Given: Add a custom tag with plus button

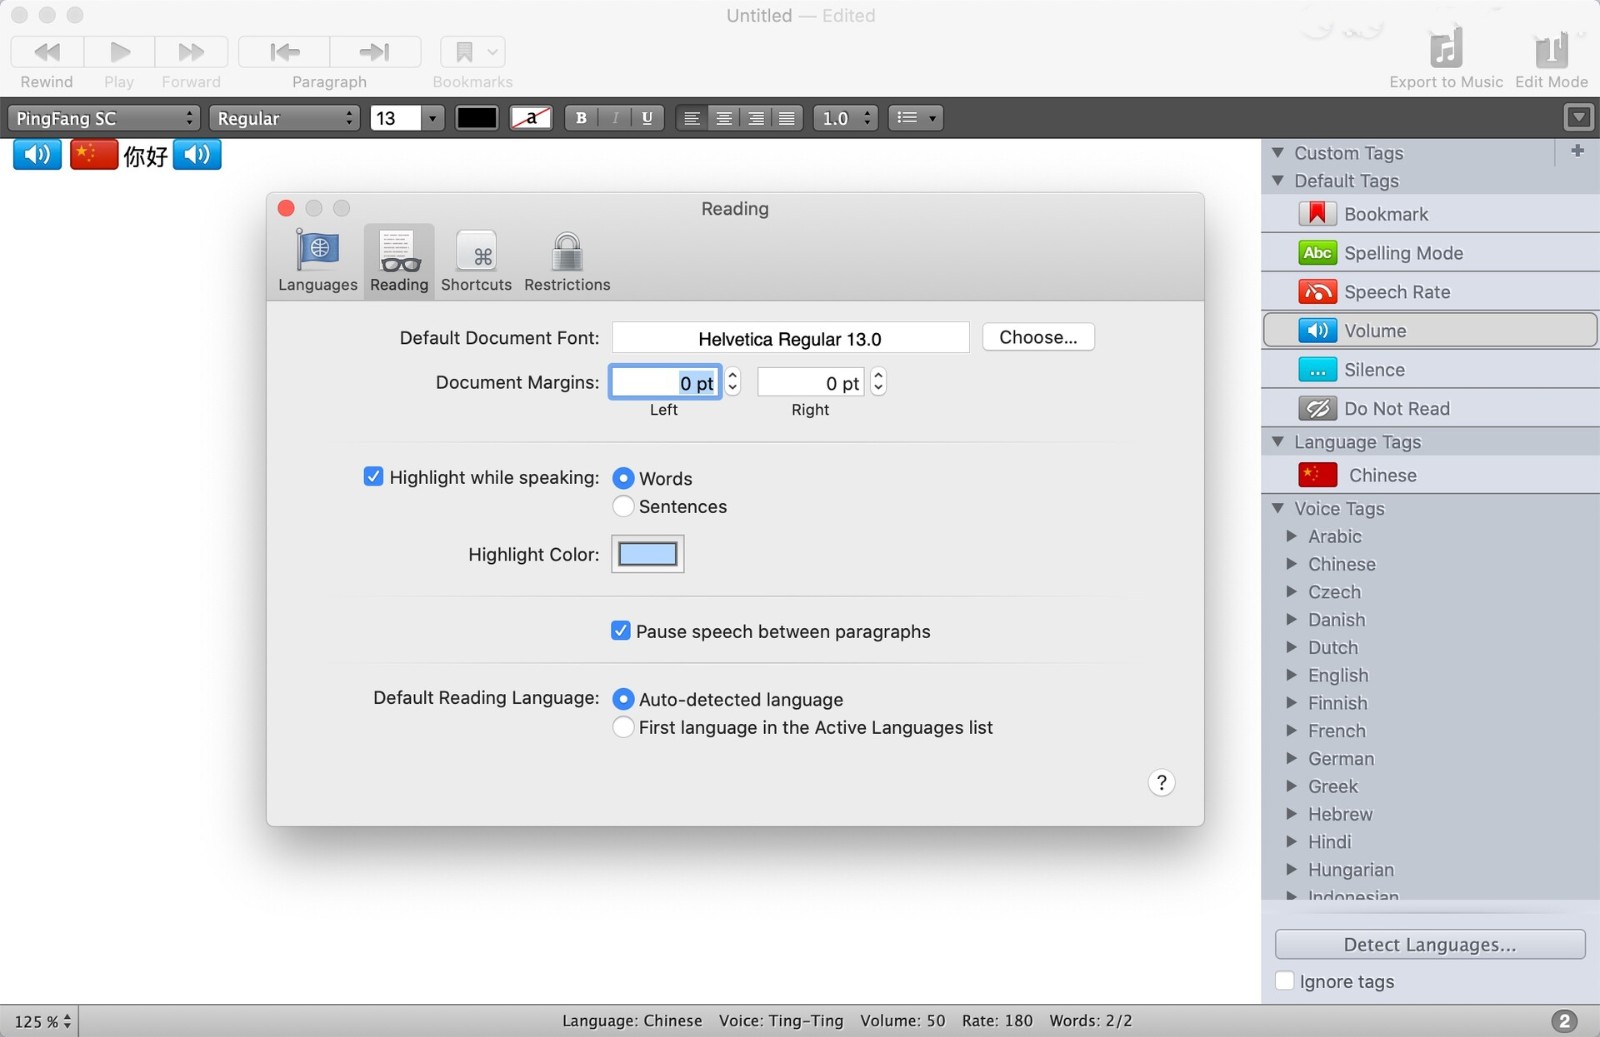Looking at the screenshot, I should coord(1578,151).
